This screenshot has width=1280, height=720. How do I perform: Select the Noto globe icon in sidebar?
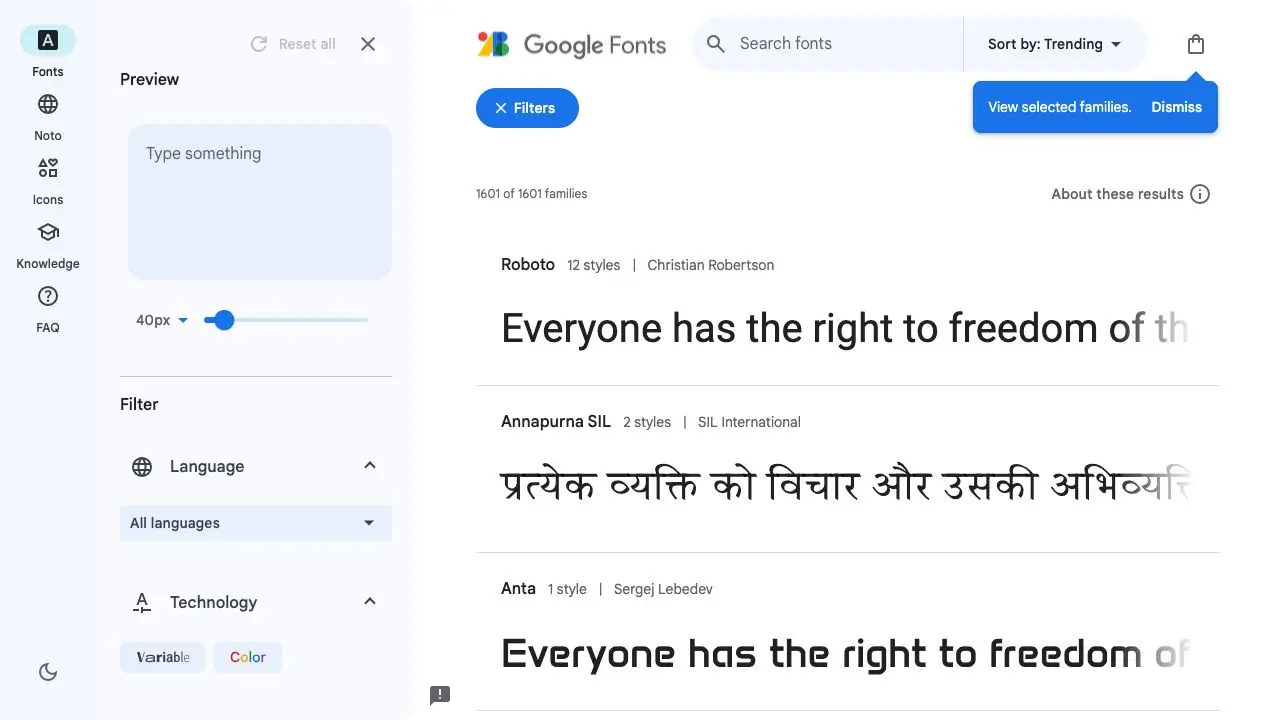47,104
